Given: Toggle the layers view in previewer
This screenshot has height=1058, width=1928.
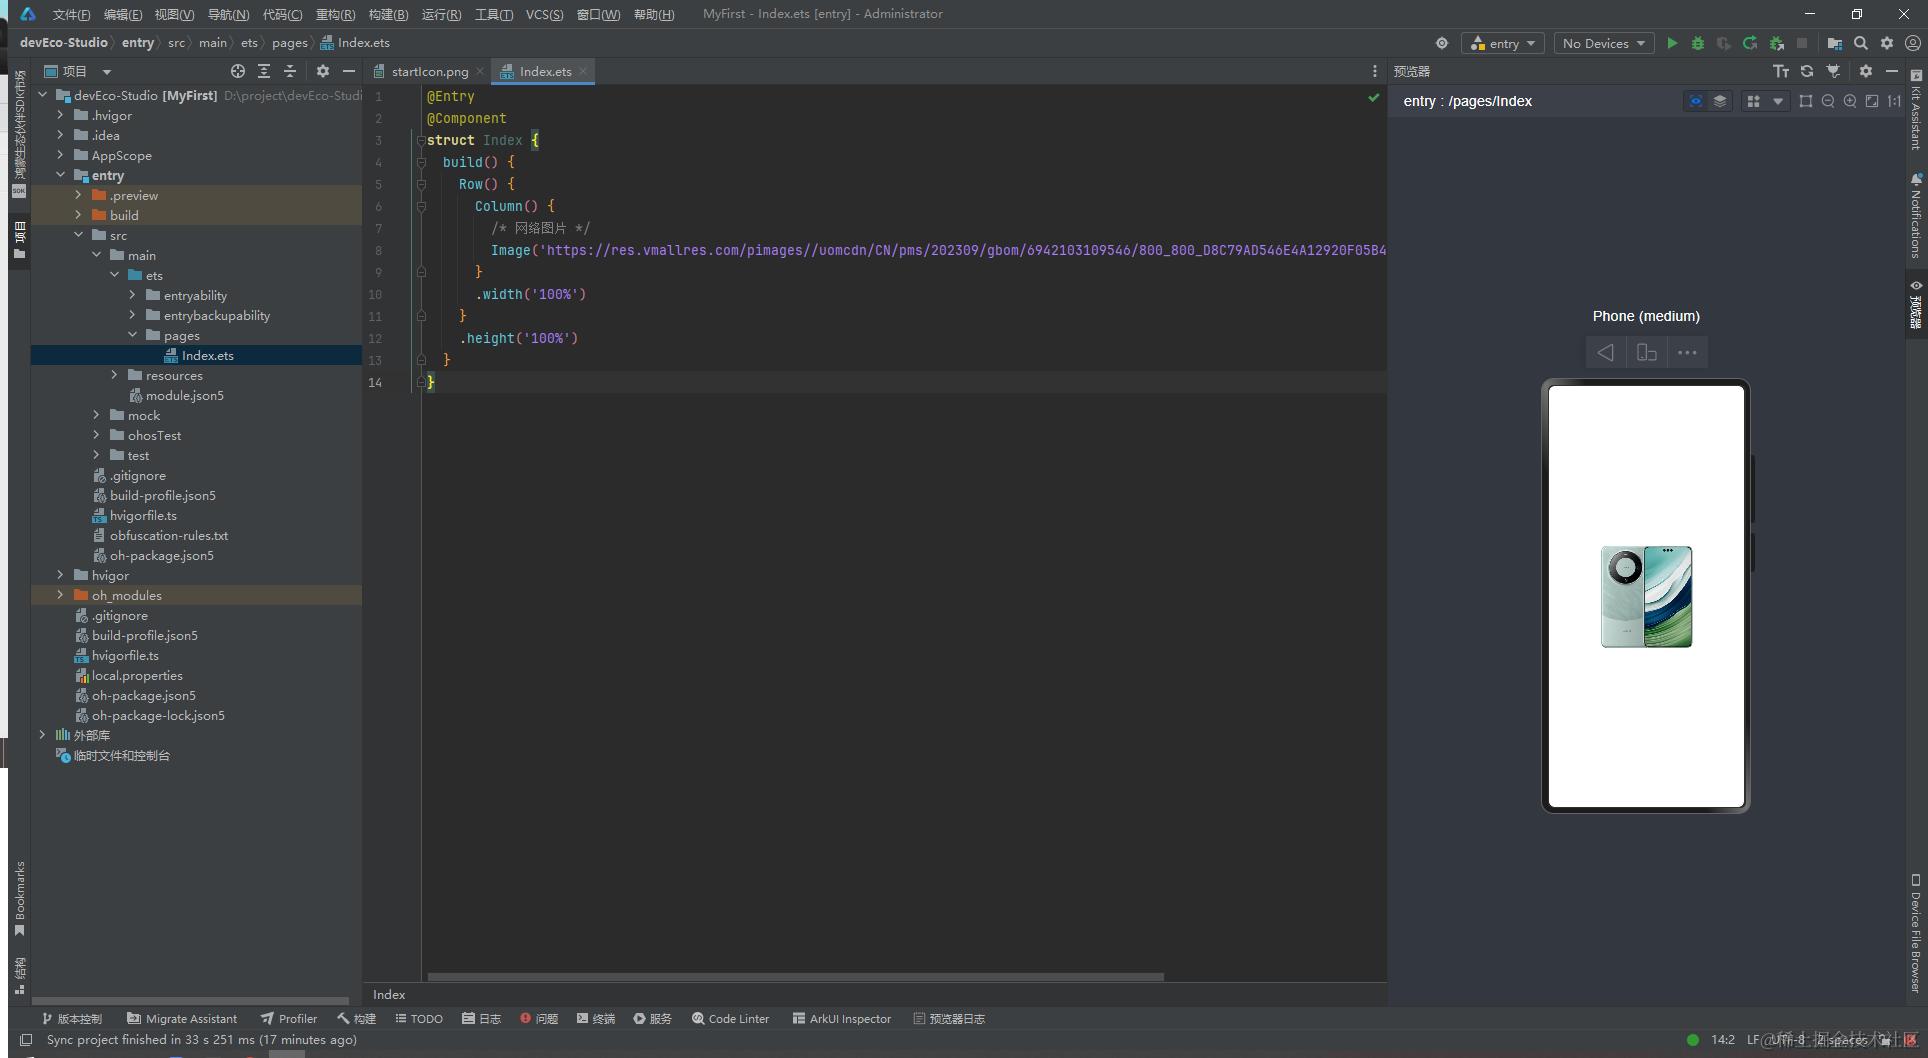Looking at the screenshot, I should point(1720,101).
